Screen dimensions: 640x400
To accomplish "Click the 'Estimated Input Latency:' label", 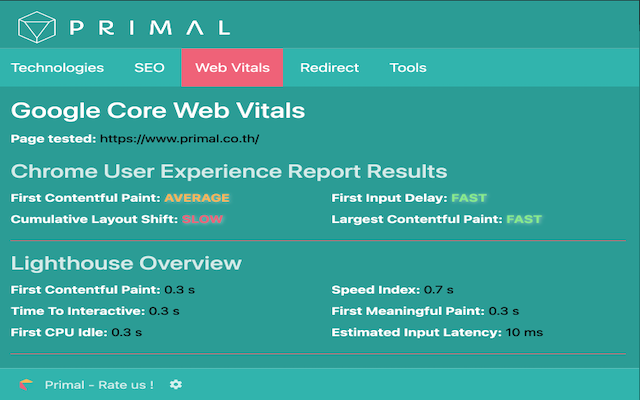I will pyautogui.click(x=417, y=332).
